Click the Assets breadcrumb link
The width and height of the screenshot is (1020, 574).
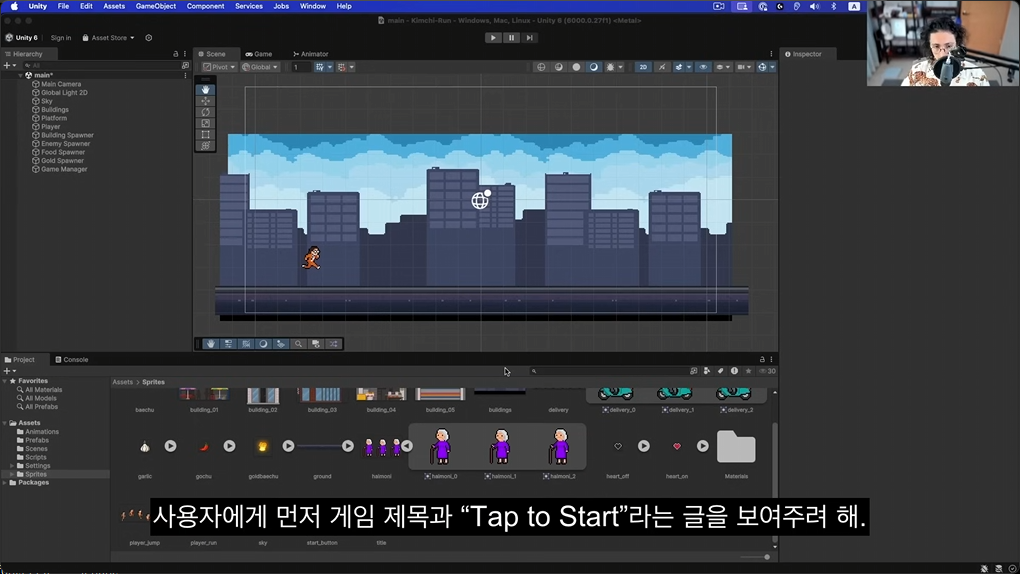pyautogui.click(x=122, y=382)
